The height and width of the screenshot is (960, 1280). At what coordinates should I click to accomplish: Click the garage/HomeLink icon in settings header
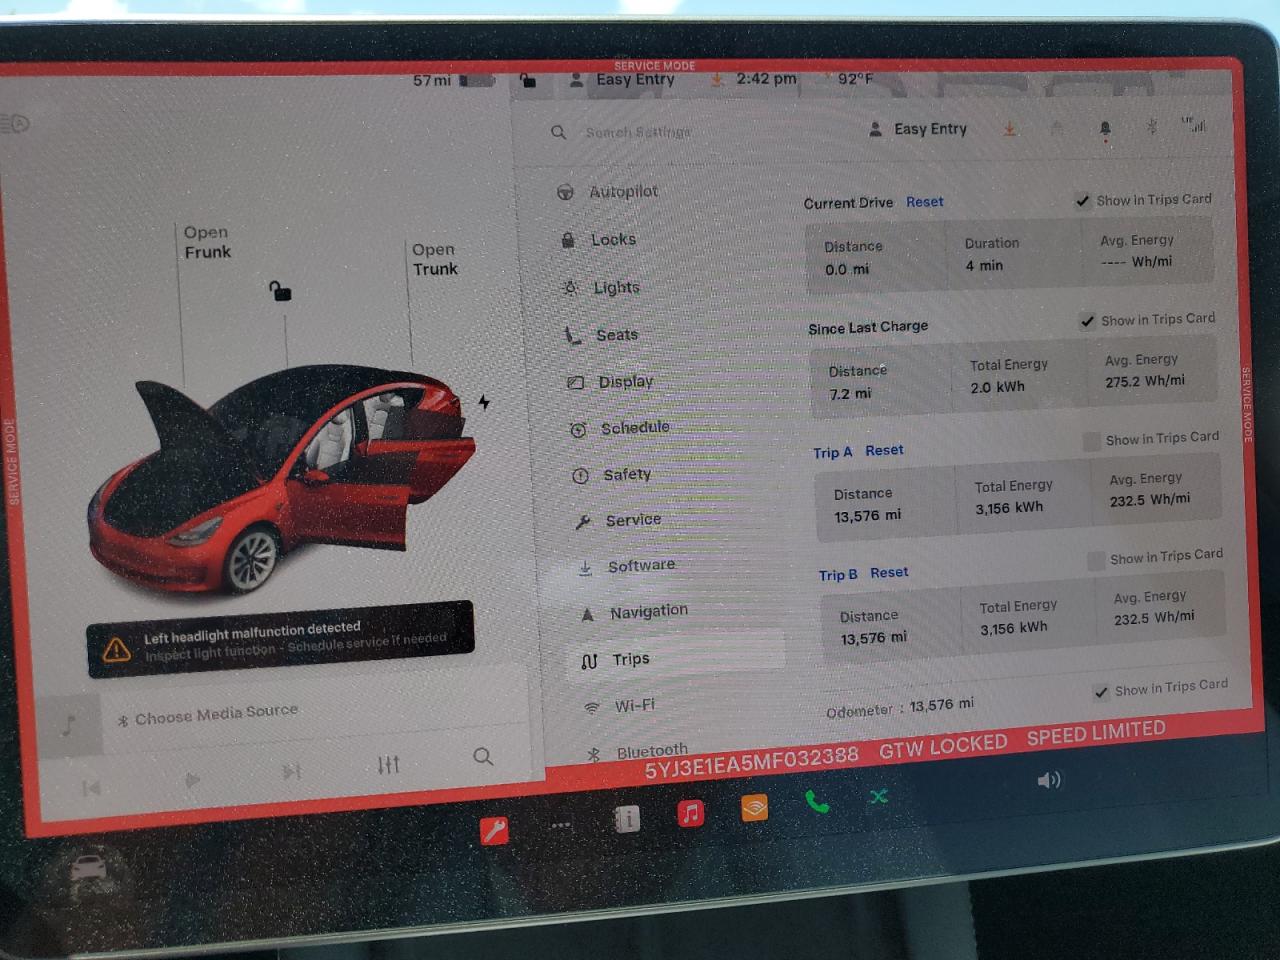1057,128
